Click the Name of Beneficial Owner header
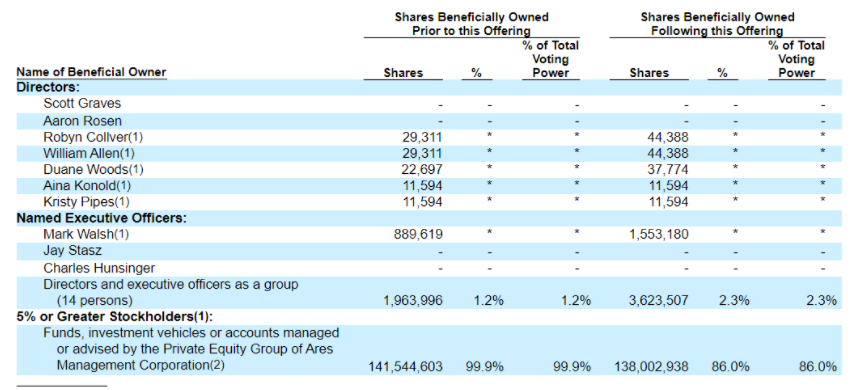This screenshot has height=390, width=851. 91,73
